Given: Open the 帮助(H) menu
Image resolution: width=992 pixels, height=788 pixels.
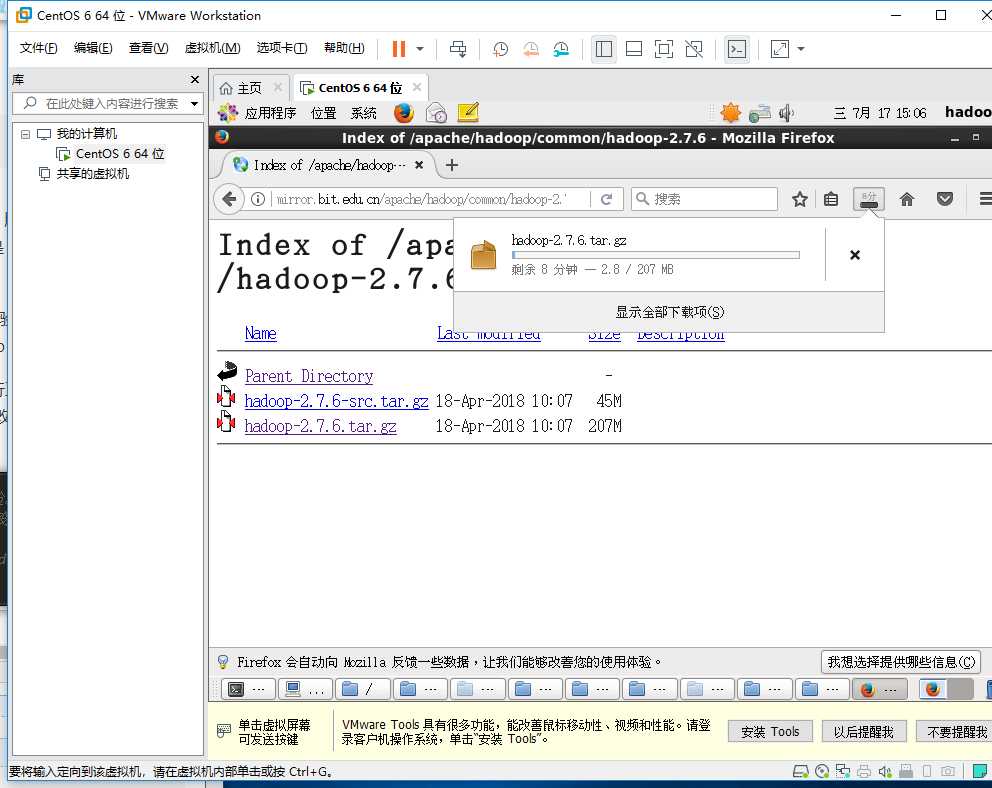Looking at the screenshot, I should click(x=344, y=48).
